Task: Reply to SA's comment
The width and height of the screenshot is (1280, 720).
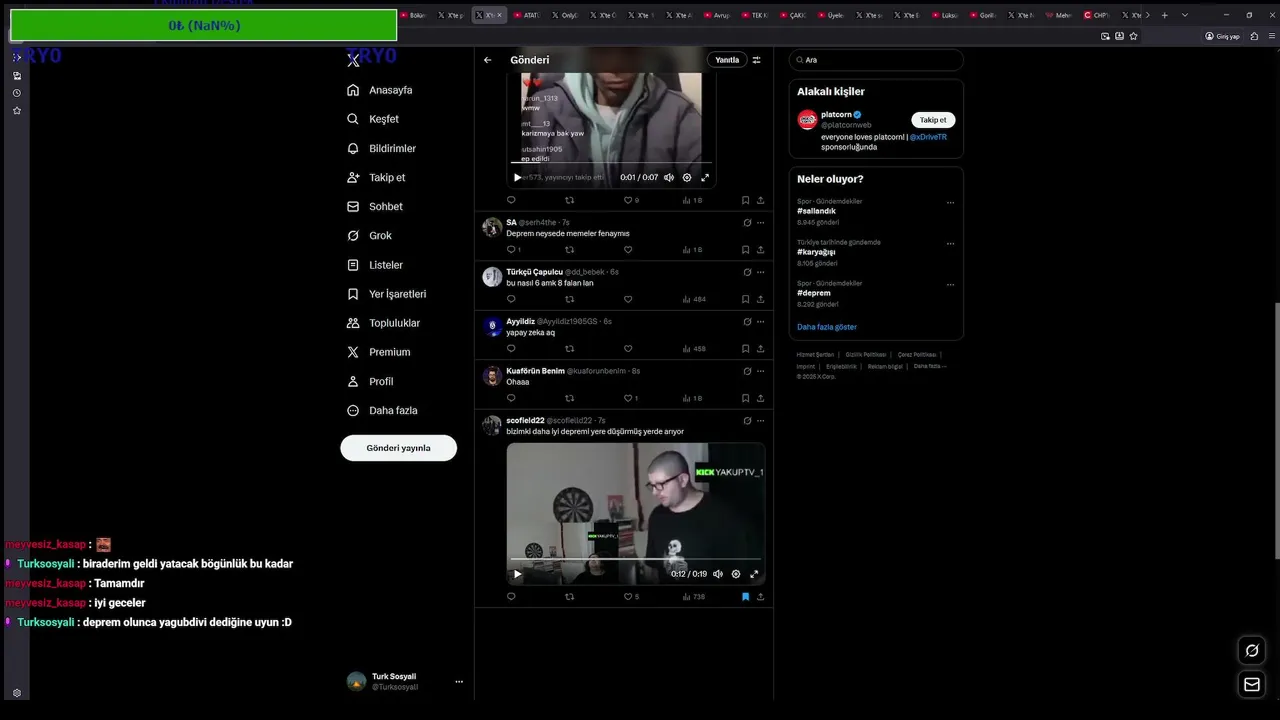Action: [513, 250]
